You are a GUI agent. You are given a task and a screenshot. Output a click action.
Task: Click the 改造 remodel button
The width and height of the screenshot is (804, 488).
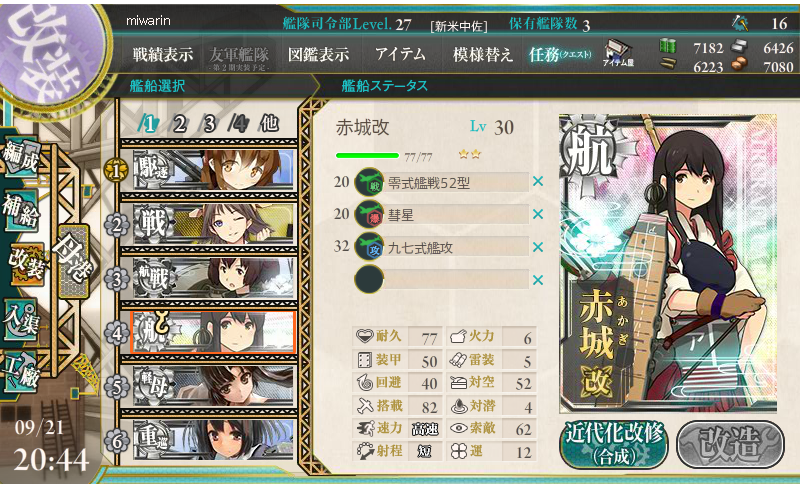pos(731,444)
